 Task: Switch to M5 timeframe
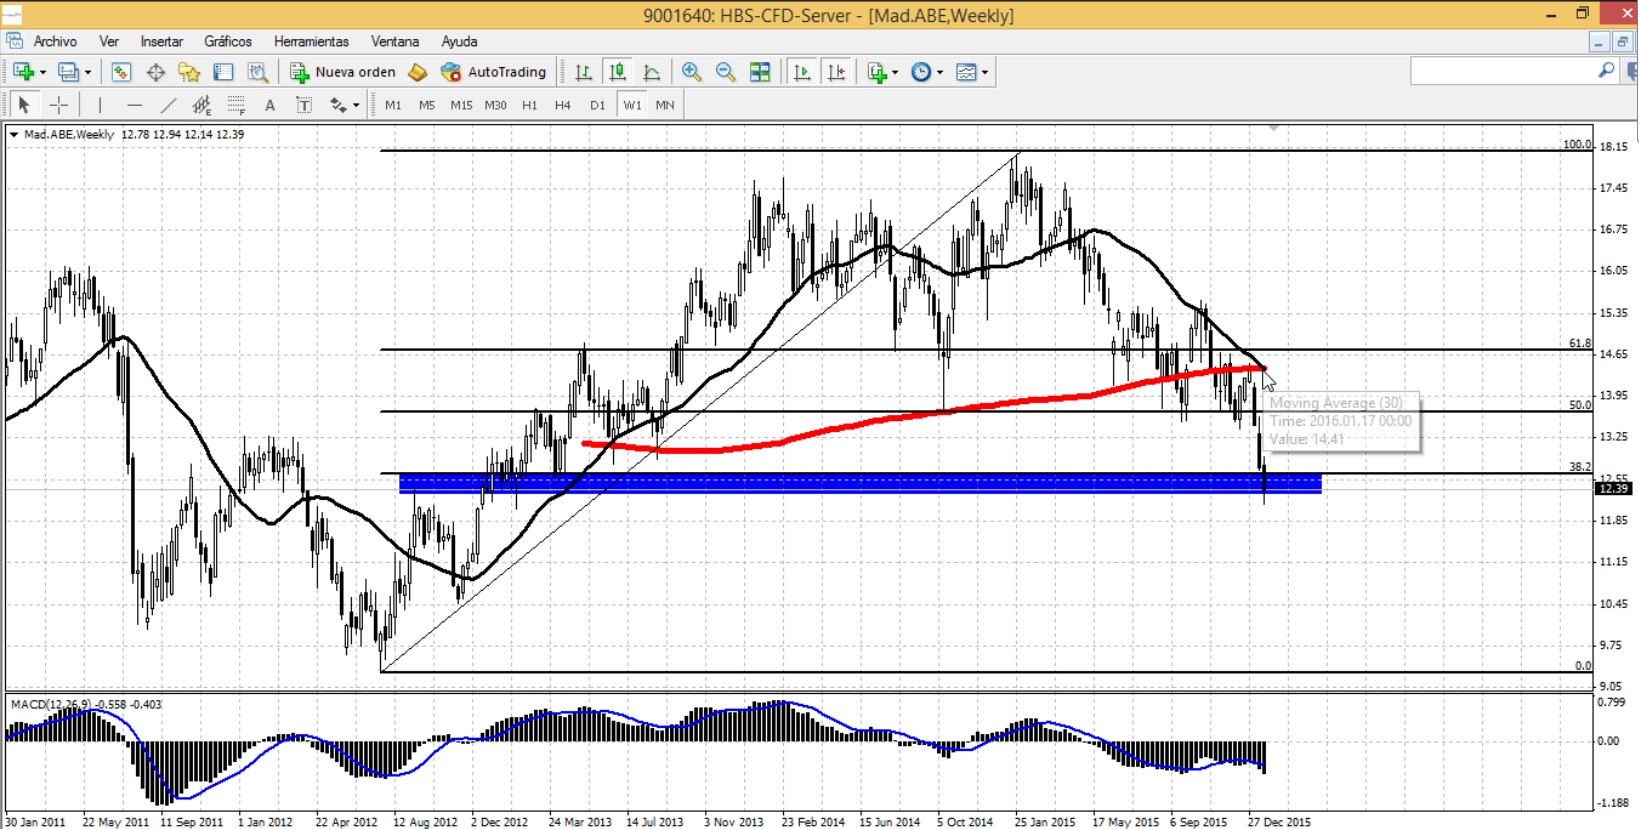click(427, 105)
